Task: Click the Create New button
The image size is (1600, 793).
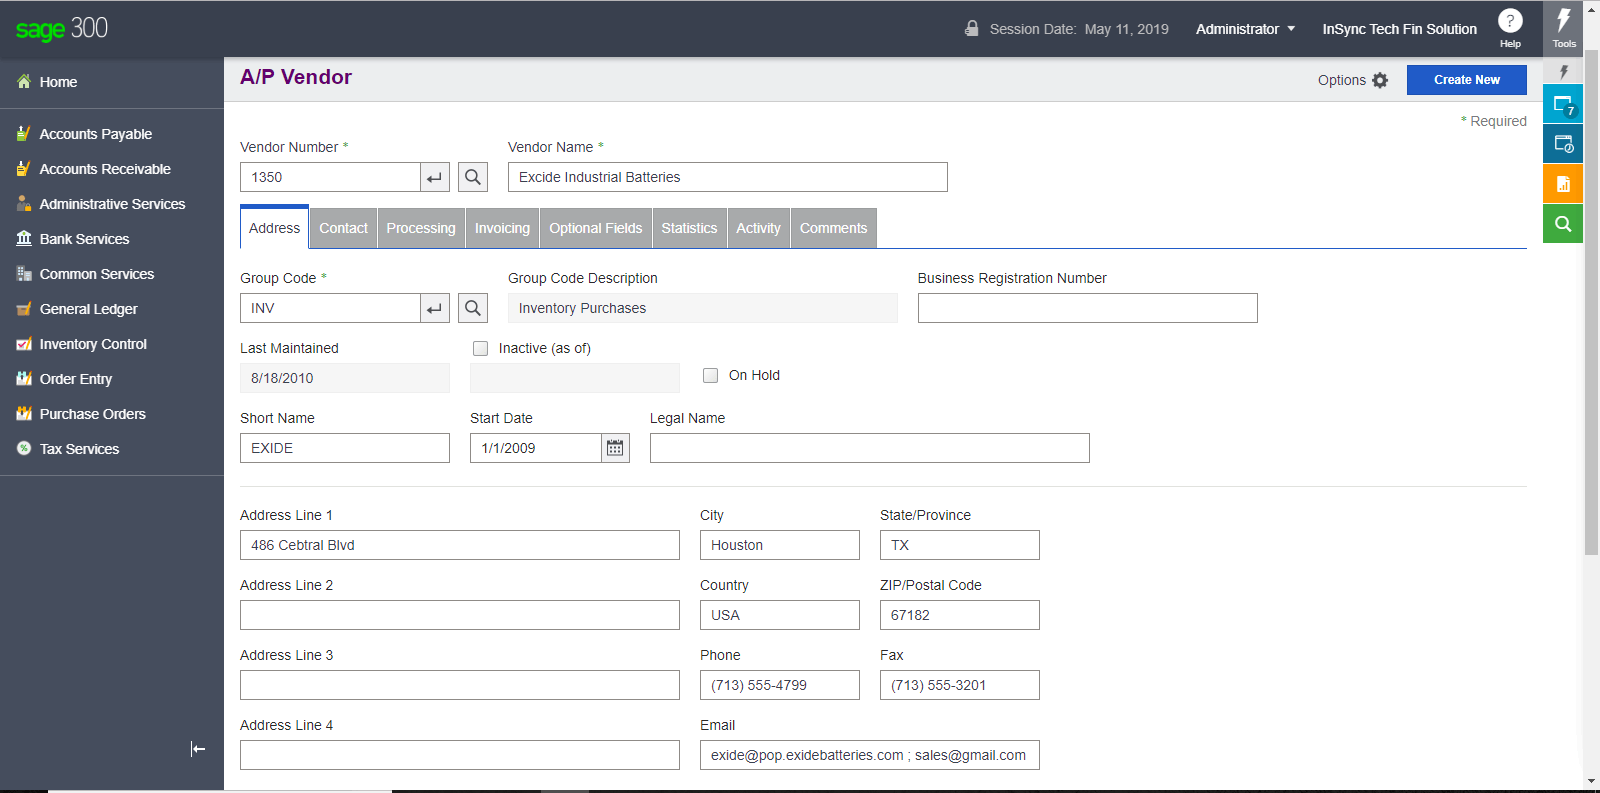Action: click(1467, 80)
